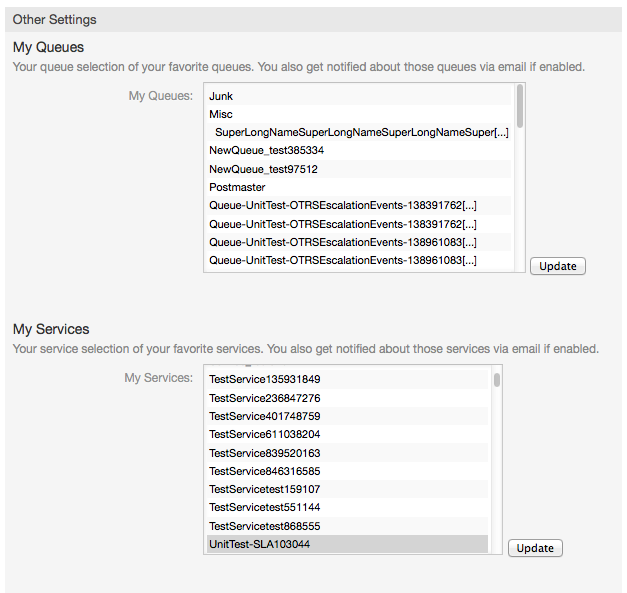Choose NewQueue_test97512 in My Queues
The image size is (627, 593).
click(263, 169)
